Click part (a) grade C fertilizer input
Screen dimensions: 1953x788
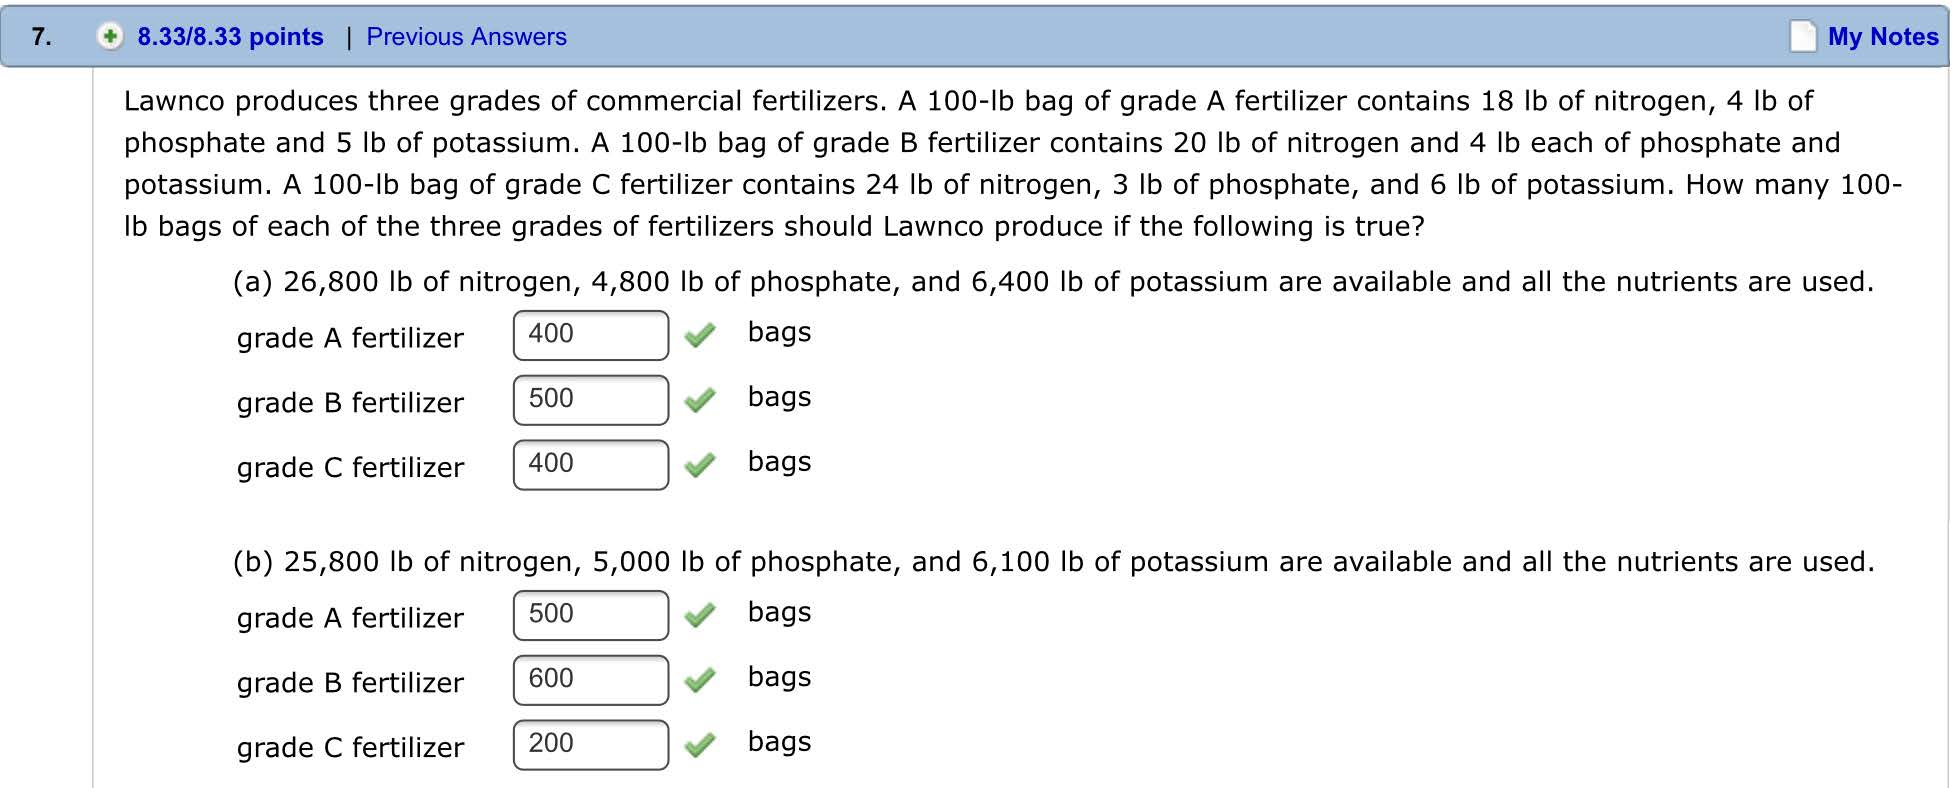click(590, 465)
